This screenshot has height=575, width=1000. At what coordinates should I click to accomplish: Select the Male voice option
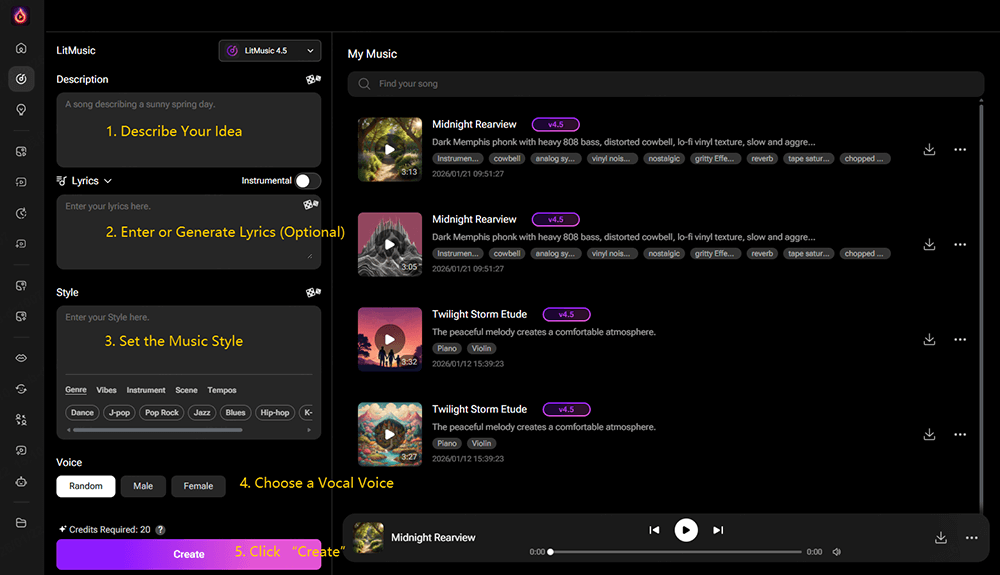tap(143, 486)
